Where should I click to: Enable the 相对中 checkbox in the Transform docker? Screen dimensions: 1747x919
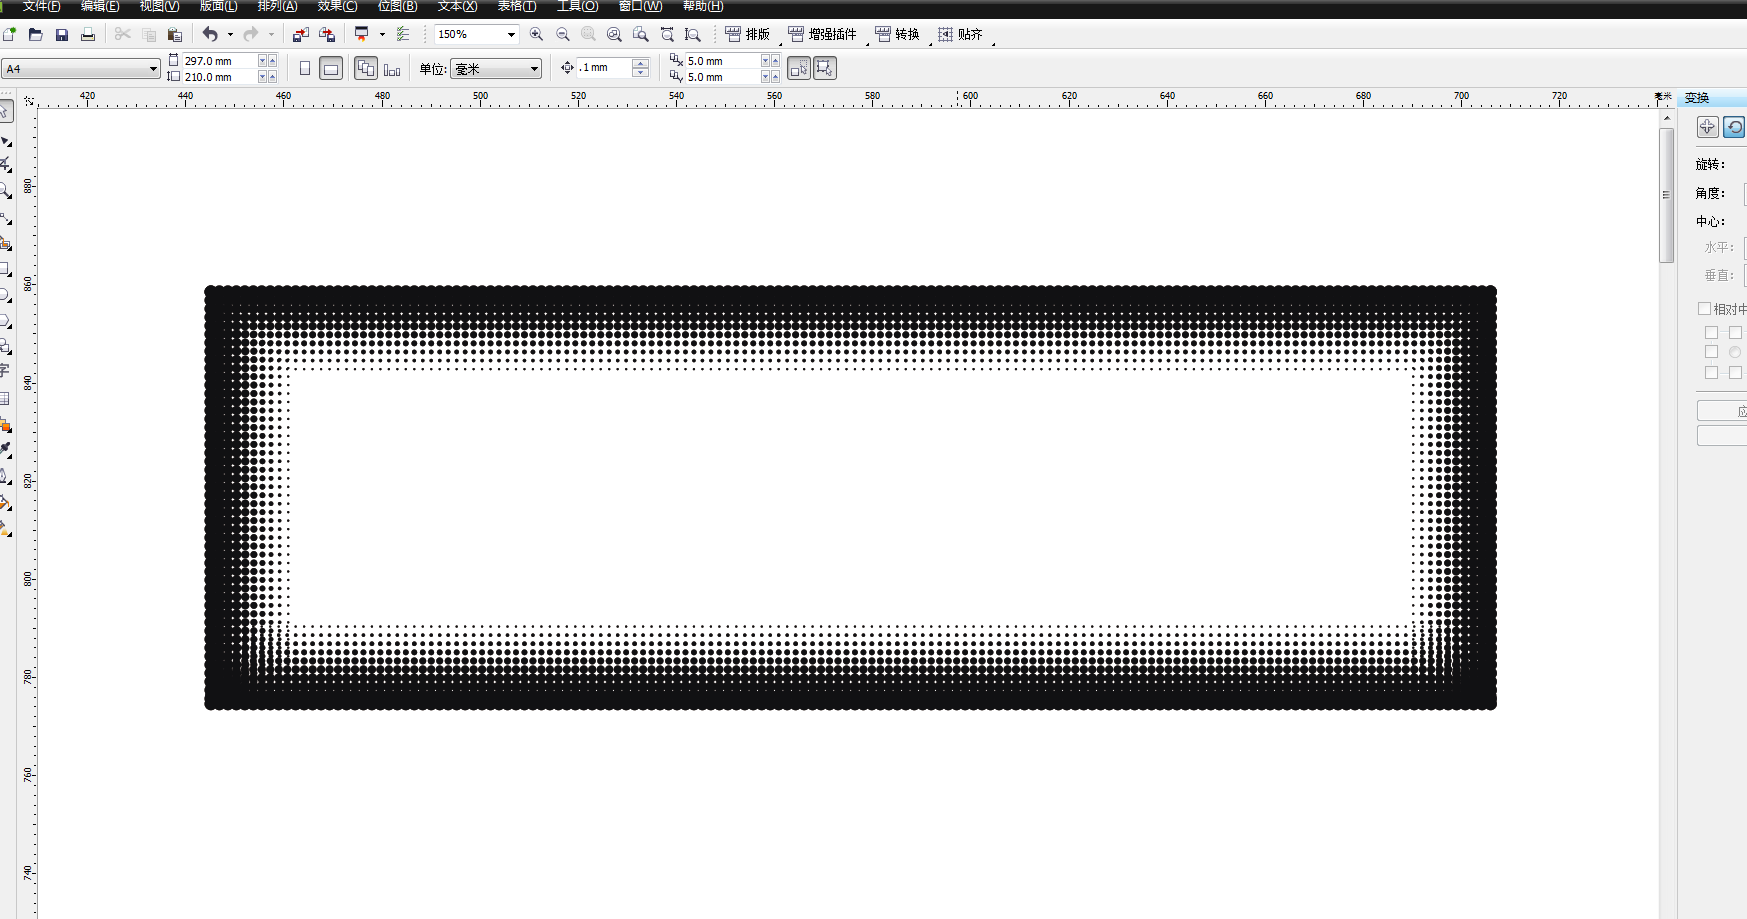[1704, 308]
